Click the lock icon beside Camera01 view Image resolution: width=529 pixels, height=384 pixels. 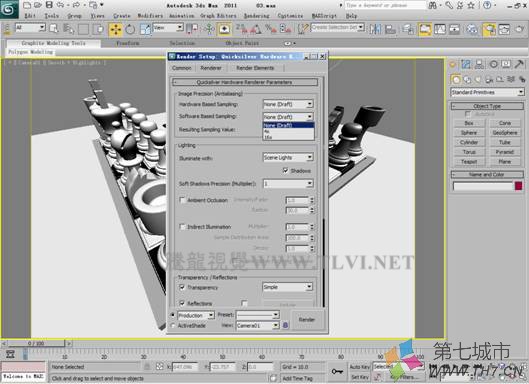285,325
